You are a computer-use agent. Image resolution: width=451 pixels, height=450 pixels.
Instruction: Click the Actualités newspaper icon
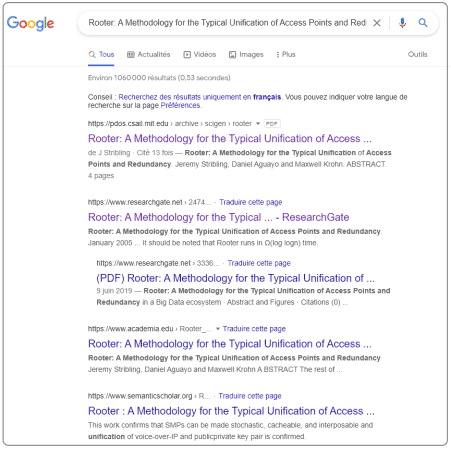[131, 55]
